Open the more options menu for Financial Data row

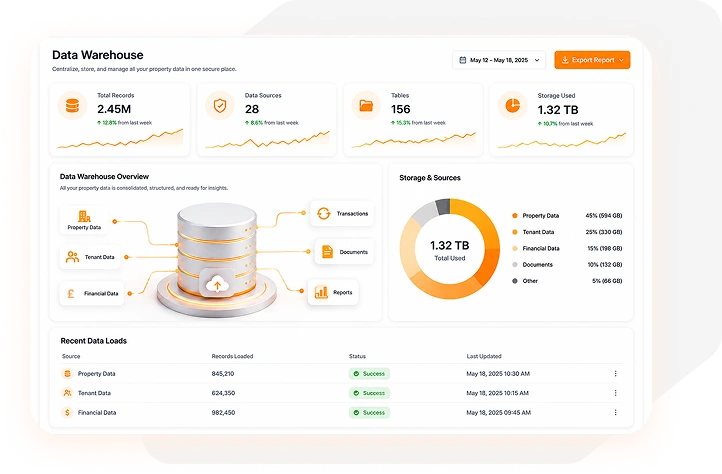tap(616, 412)
